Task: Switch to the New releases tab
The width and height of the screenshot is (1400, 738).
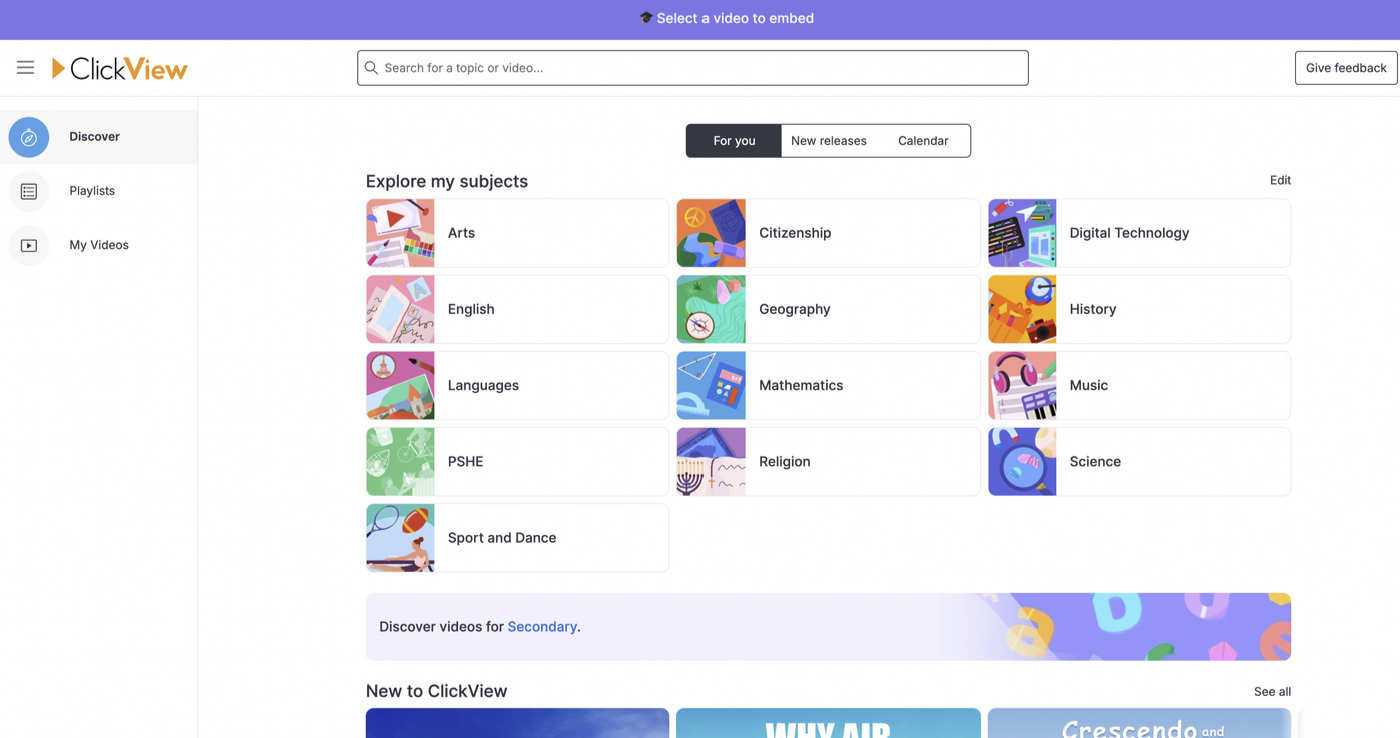Action: pyautogui.click(x=828, y=141)
